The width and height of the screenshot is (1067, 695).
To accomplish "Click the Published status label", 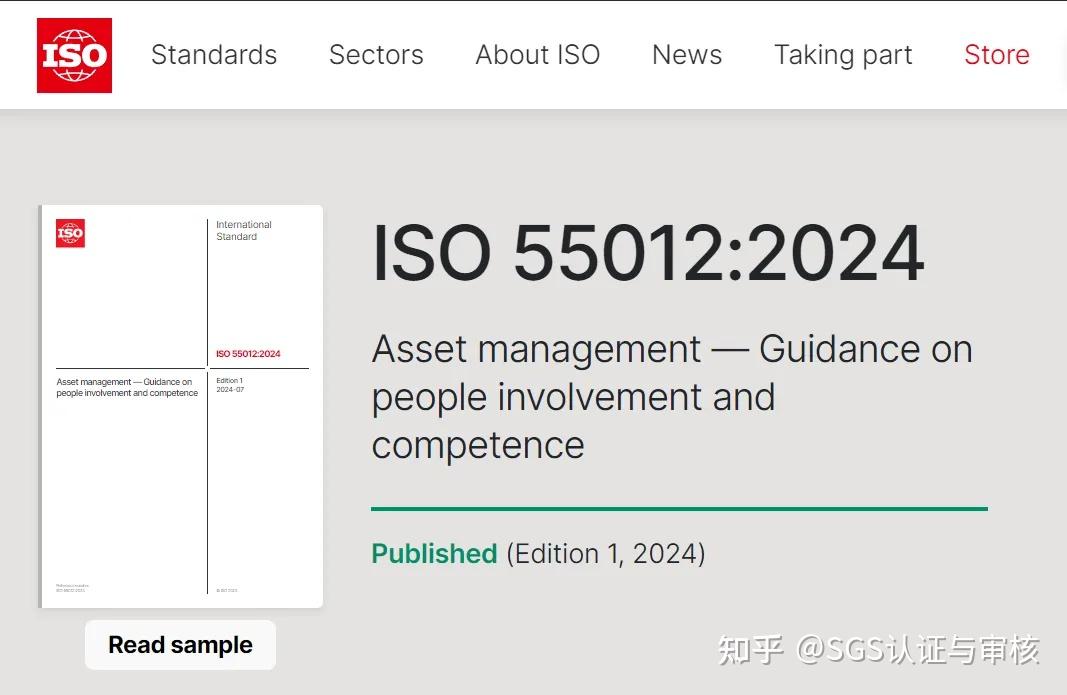I will (434, 553).
